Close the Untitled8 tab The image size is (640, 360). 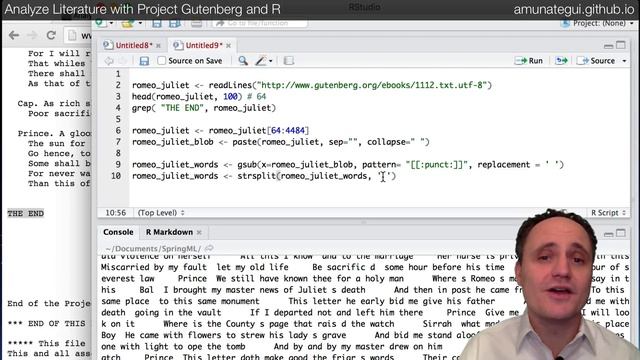158,46
